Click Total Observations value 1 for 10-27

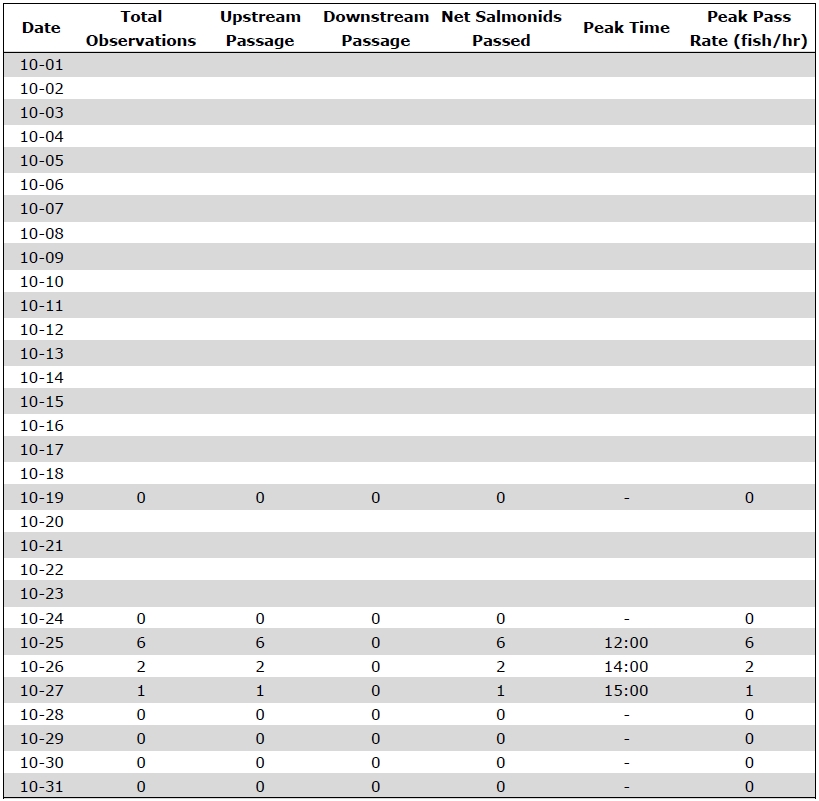pos(141,691)
